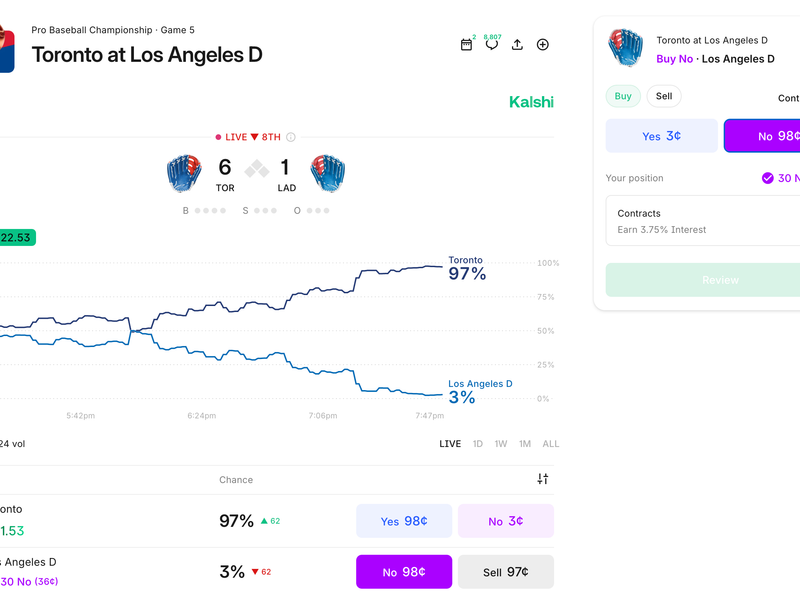Switch order panel to Sell
The image size is (800, 600).
pos(664,96)
